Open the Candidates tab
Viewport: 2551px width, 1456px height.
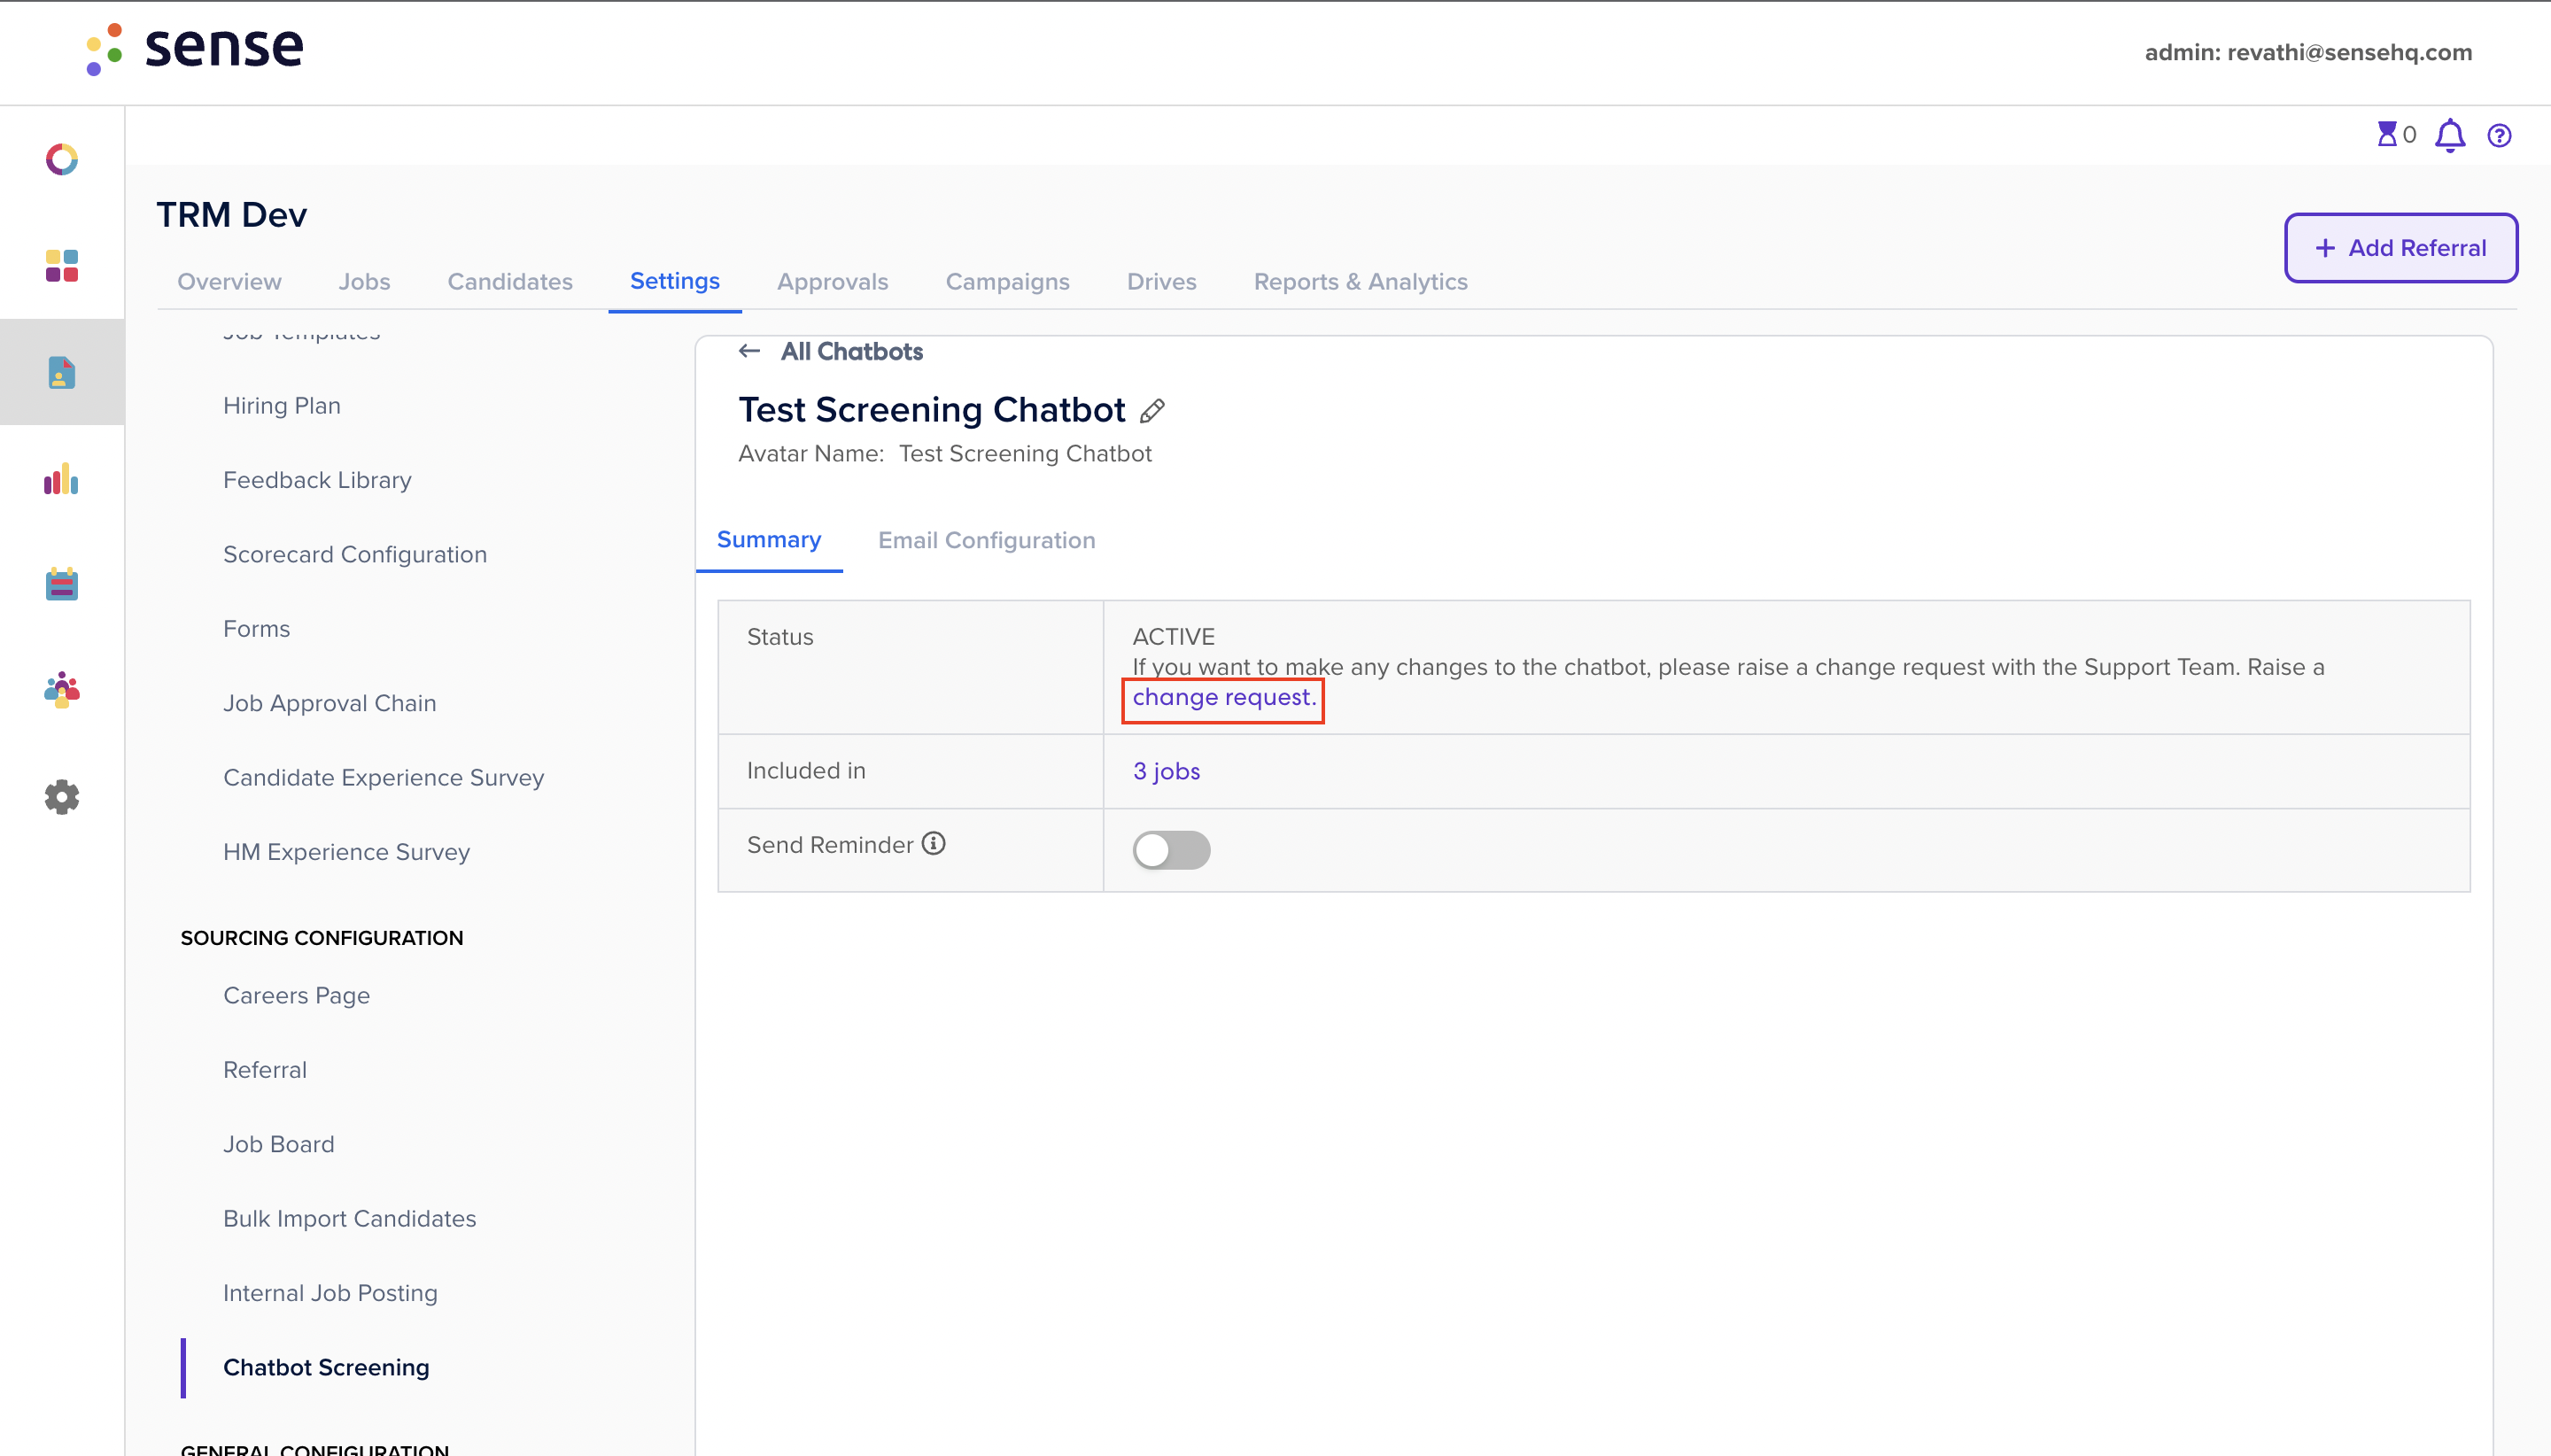tap(510, 282)
